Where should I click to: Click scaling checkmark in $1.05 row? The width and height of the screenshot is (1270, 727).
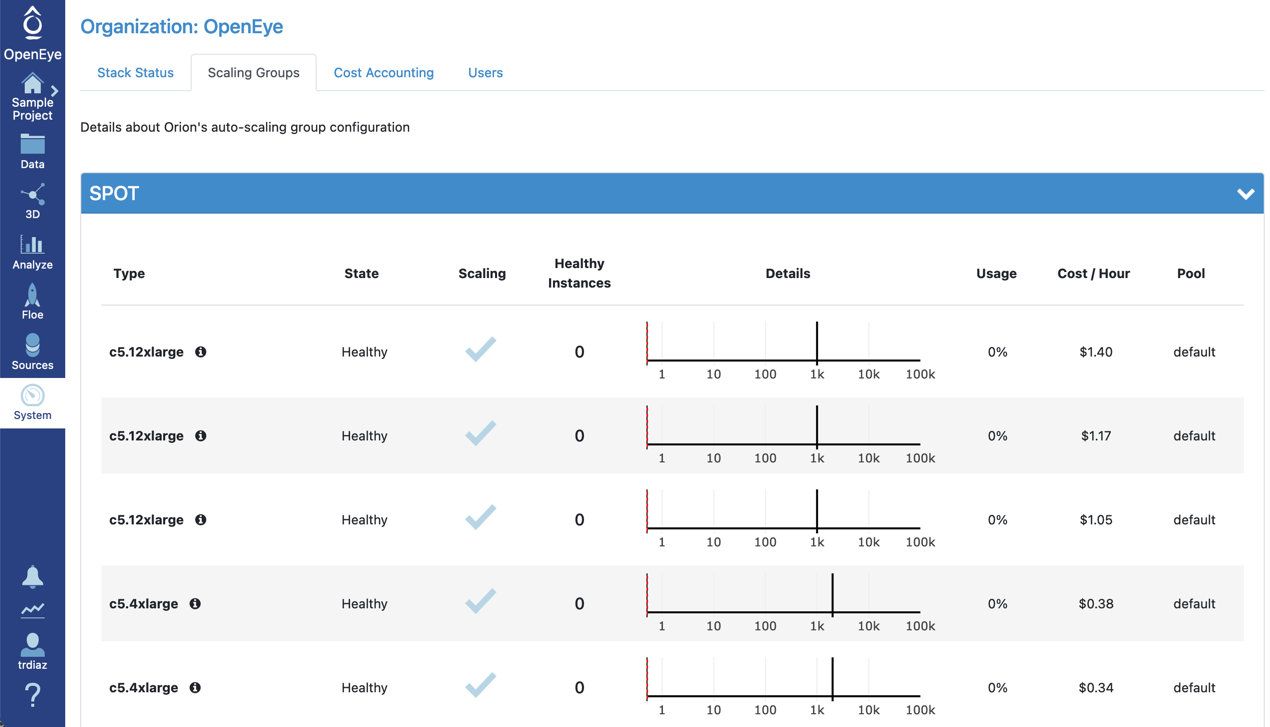pos(481,517)
